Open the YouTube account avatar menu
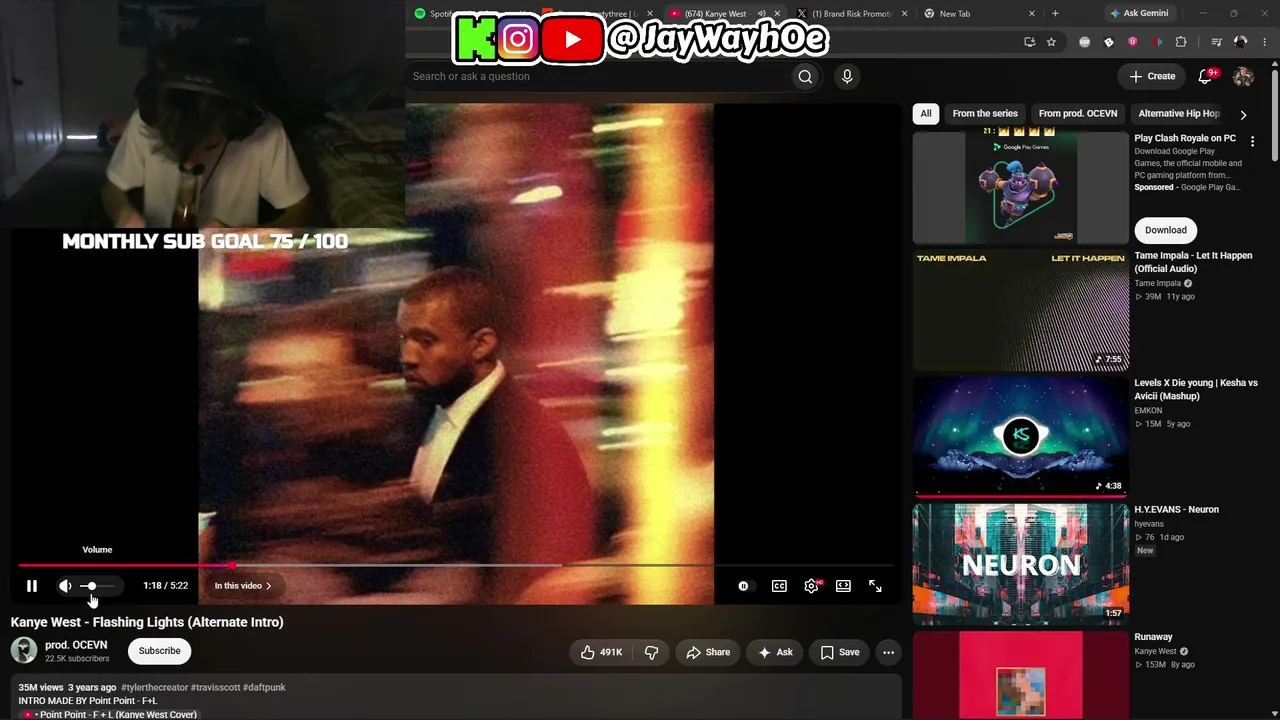Screen dimensions: 1280x720 [x=1244, y=76]
